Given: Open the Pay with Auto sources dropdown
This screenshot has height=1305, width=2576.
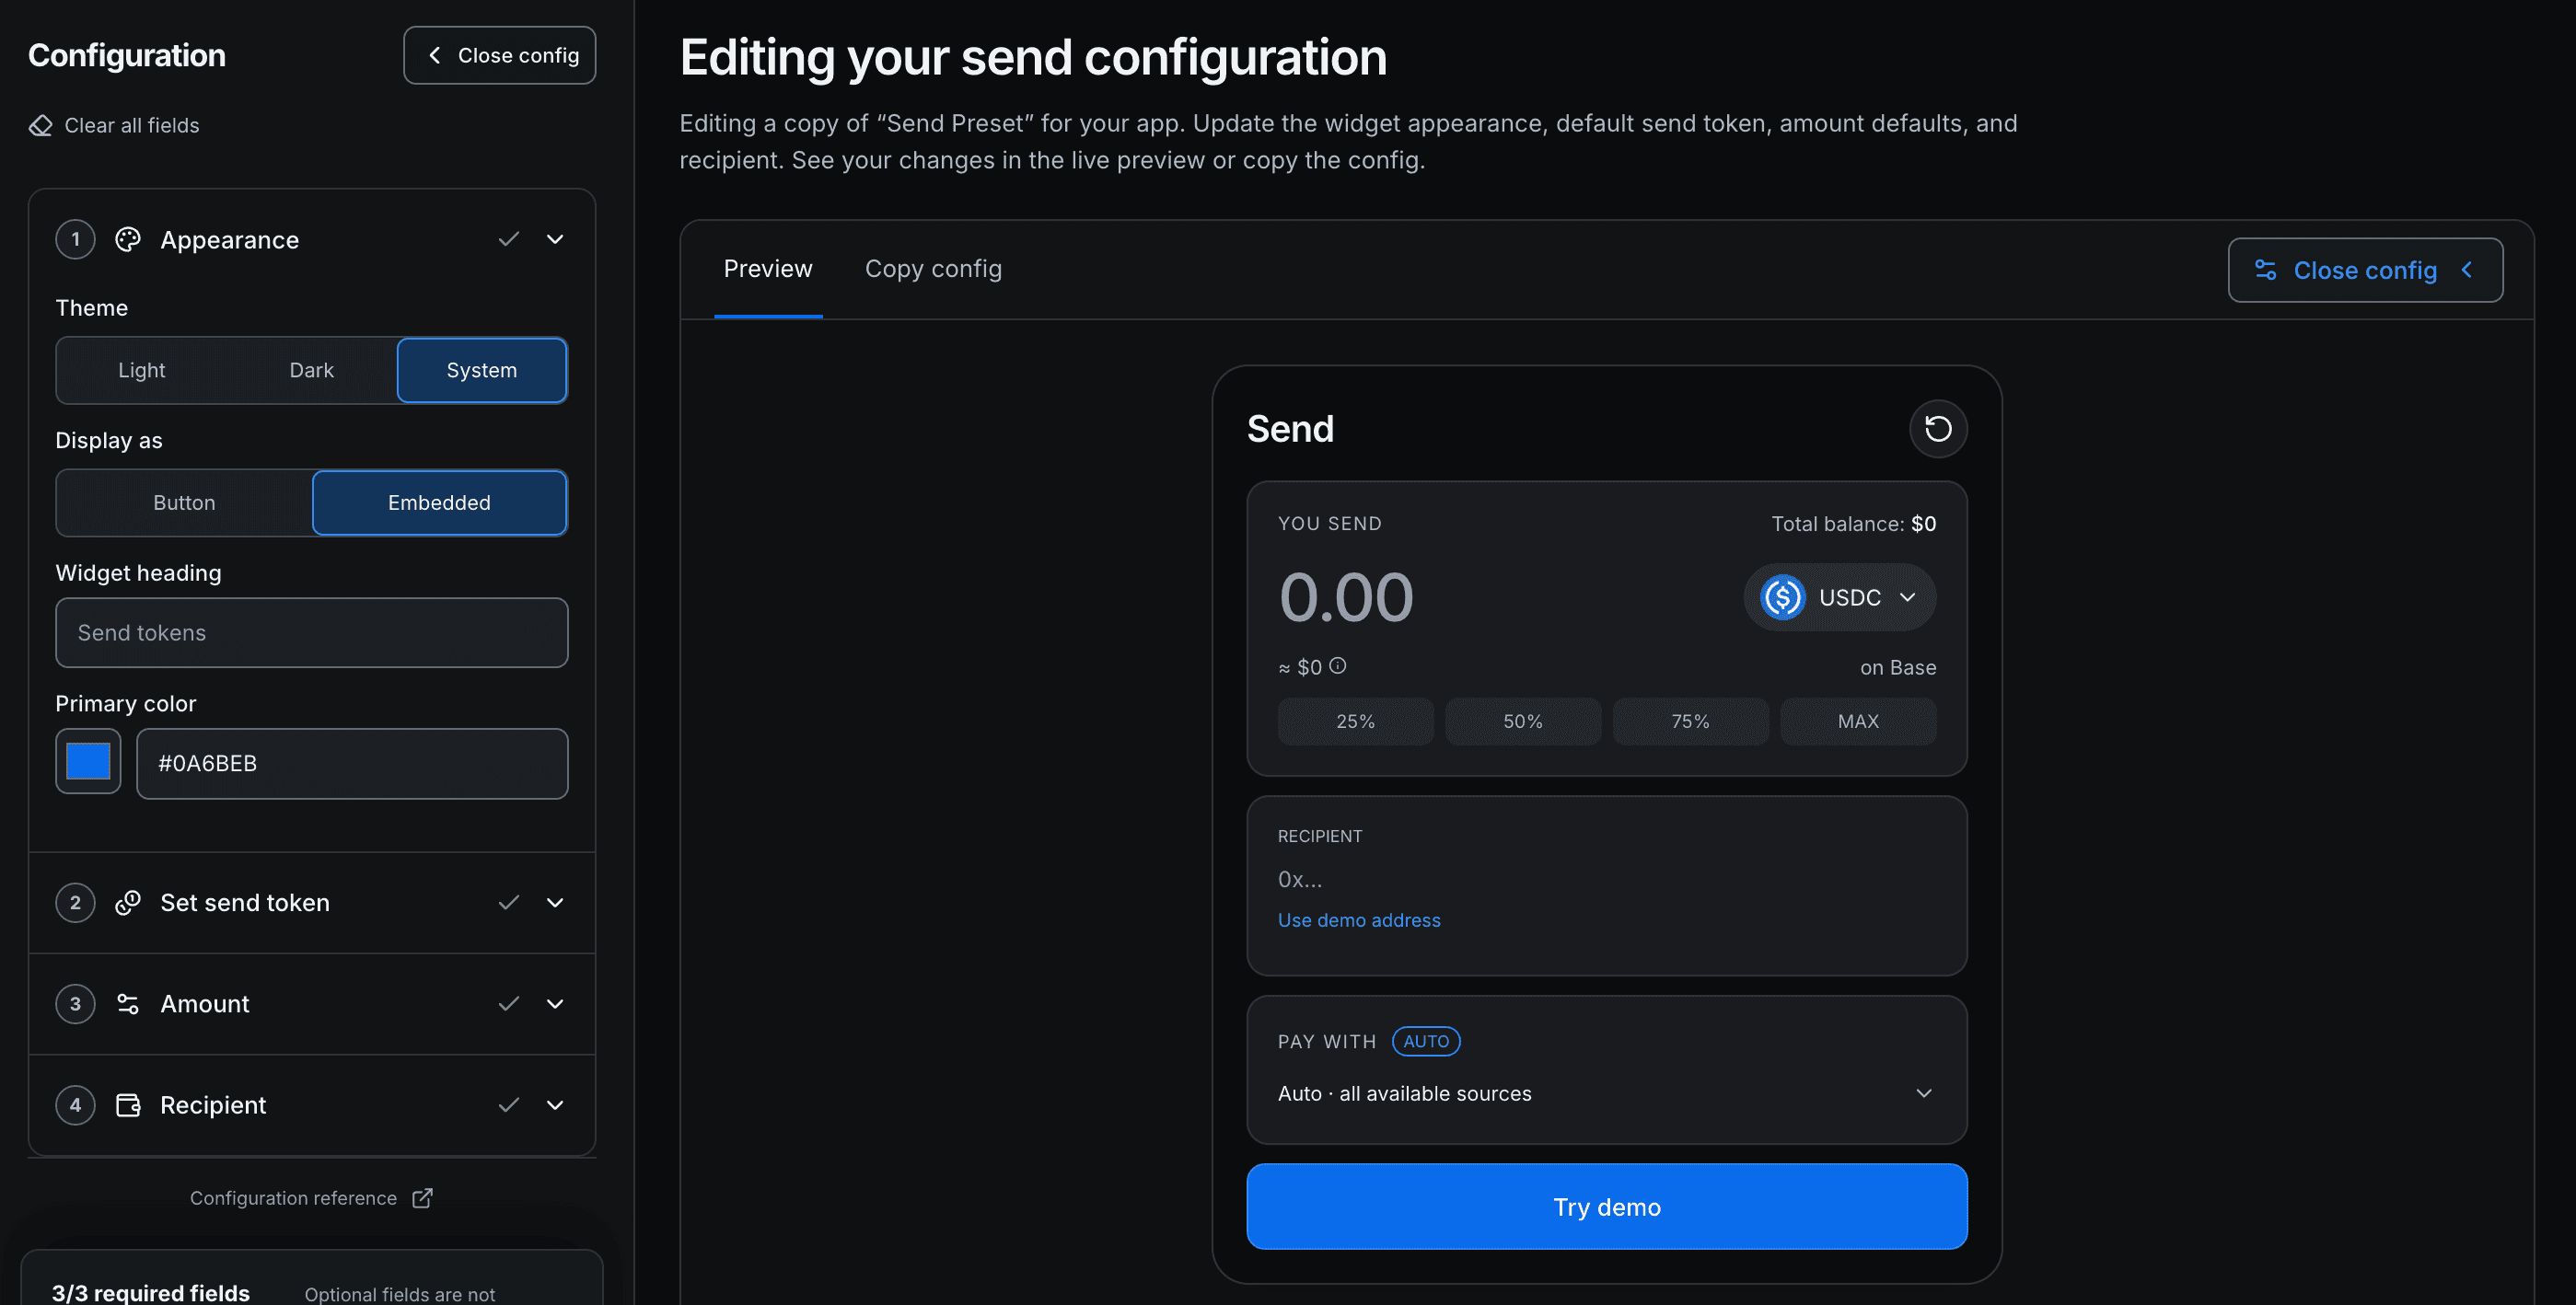Looking at the screenshot, I should click(x=1606, y=1093).
